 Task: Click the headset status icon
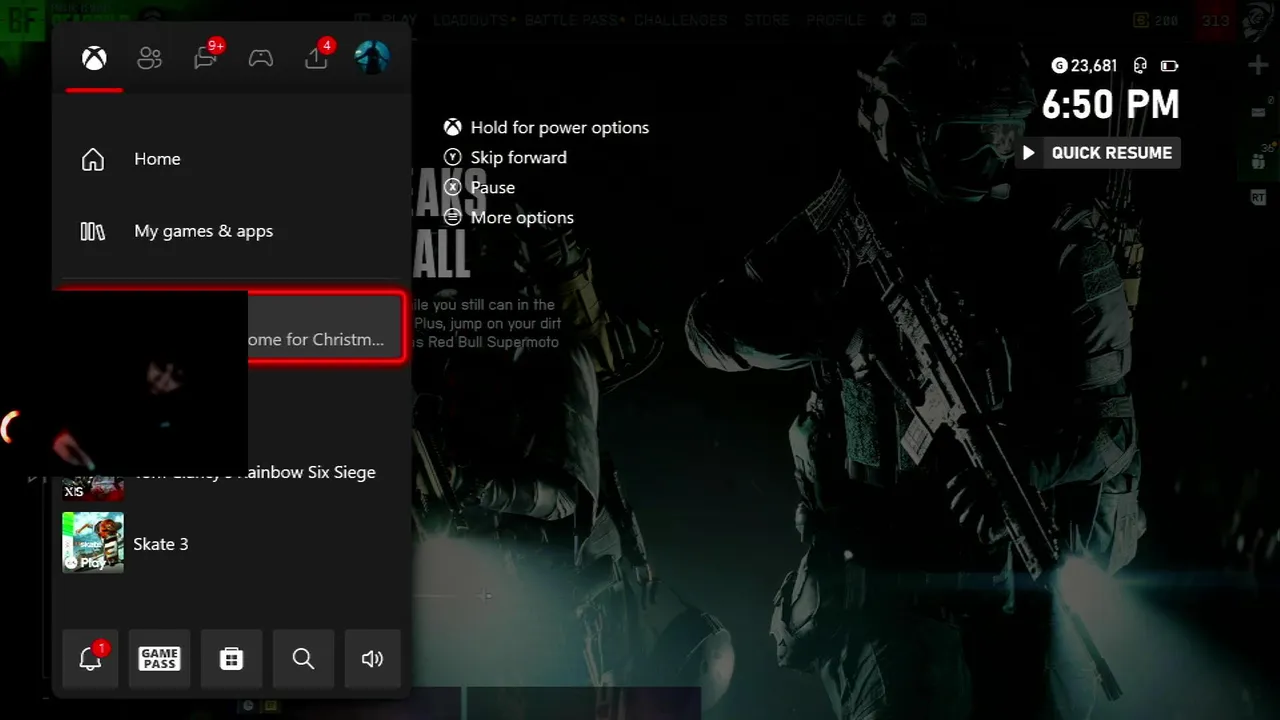tap(1140, 66)
